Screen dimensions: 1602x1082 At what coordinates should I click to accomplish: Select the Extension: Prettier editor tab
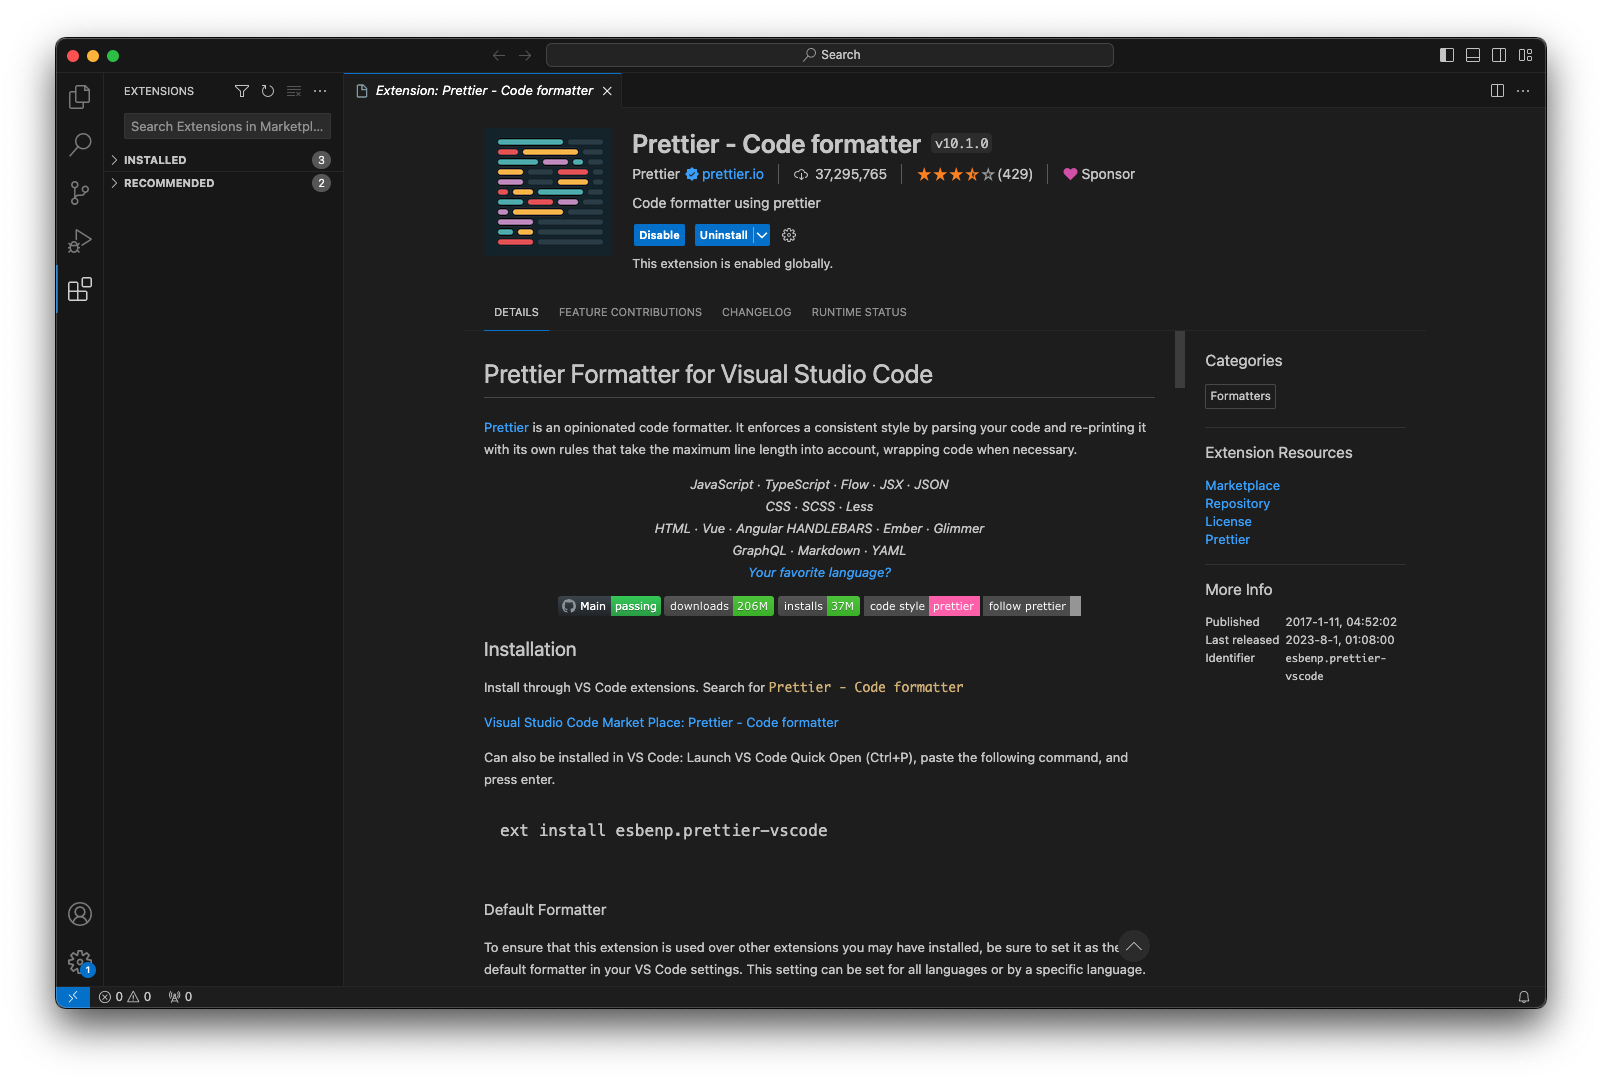484,91
